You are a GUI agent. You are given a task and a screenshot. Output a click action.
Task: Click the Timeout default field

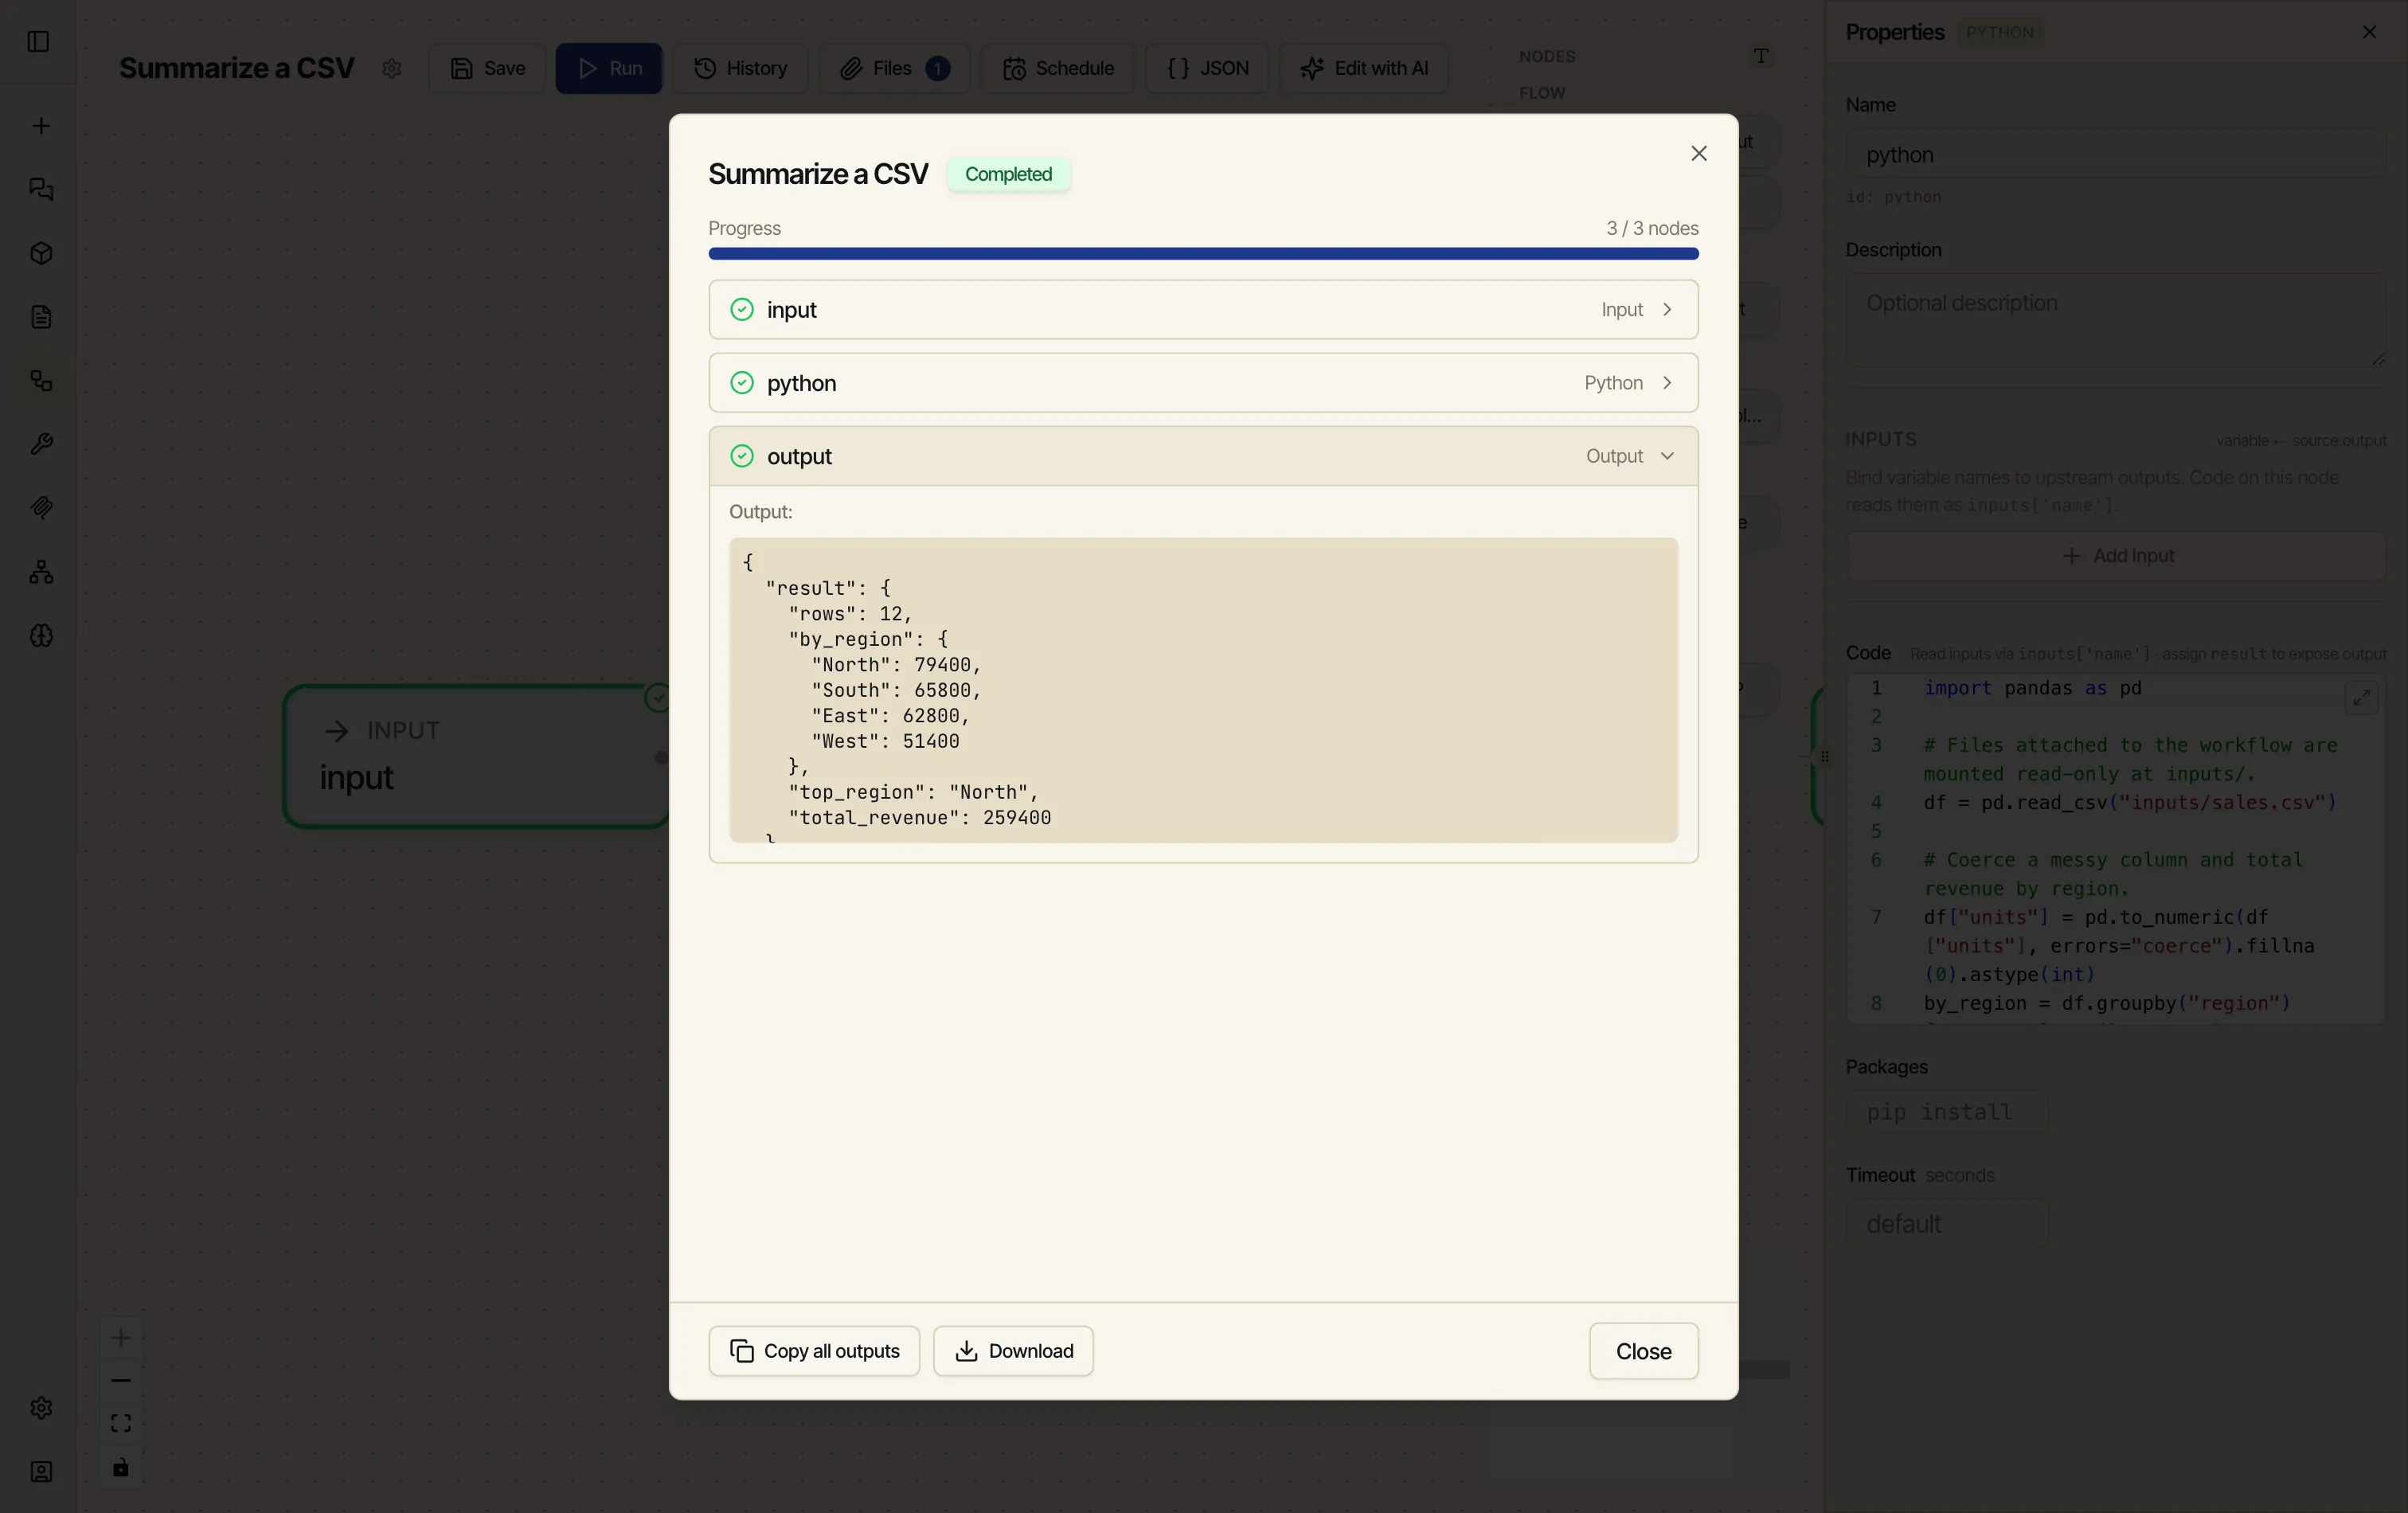pos(1947,1223)
